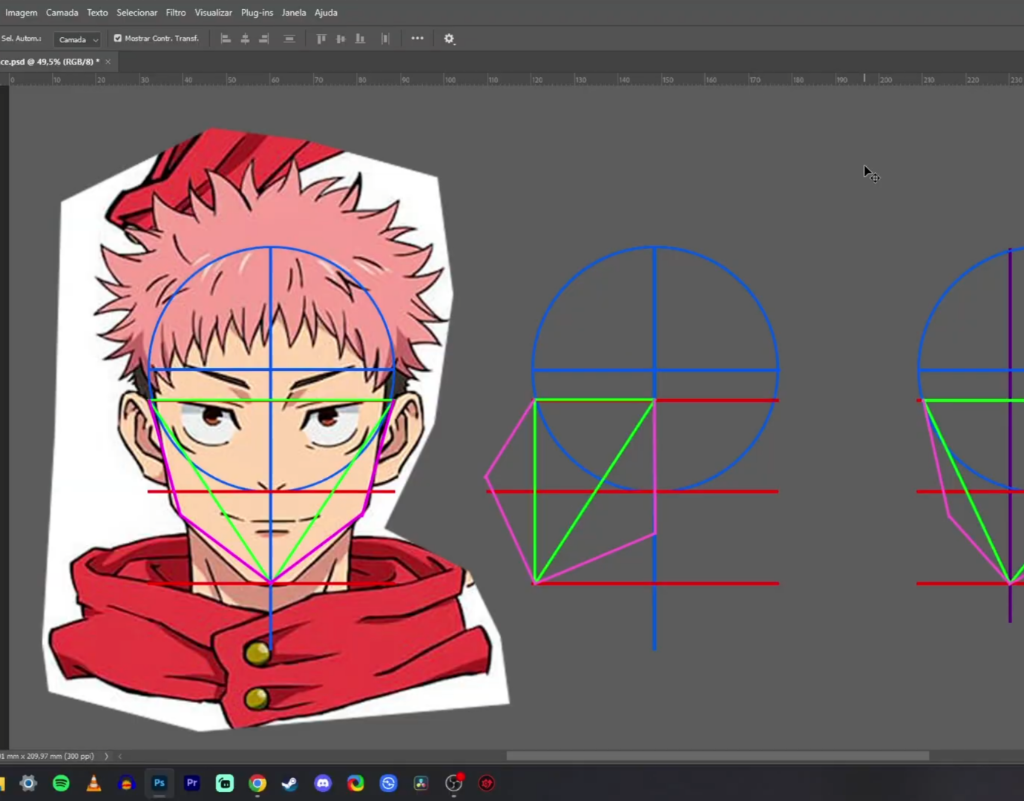Align right edges of layers
The image size is (1024, 801).
(x=264, y=39)
